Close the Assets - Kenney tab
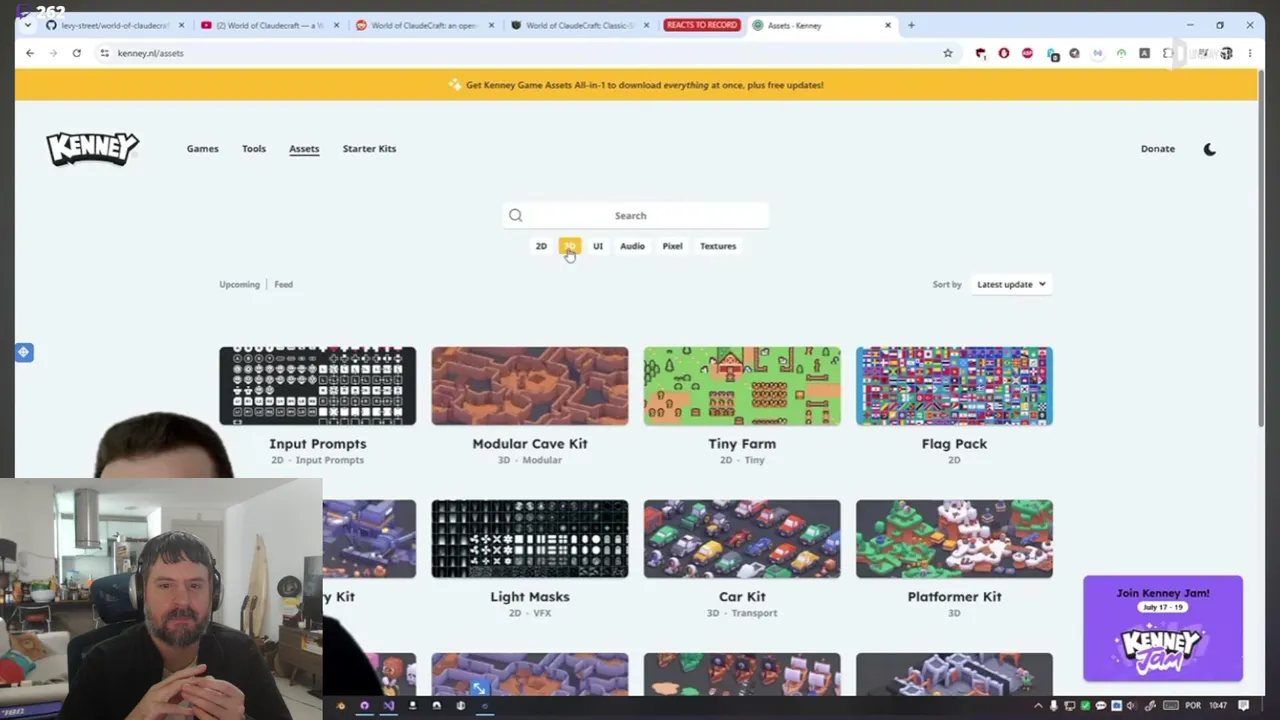1280x720 pixels. (888, 25)
